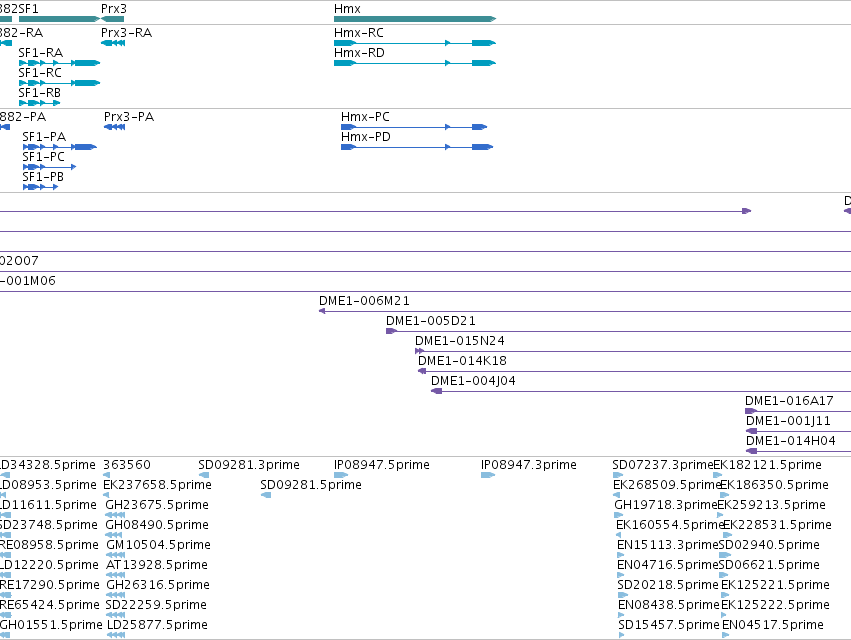Open EST EN04517.5prime

(x=773, y=625)
